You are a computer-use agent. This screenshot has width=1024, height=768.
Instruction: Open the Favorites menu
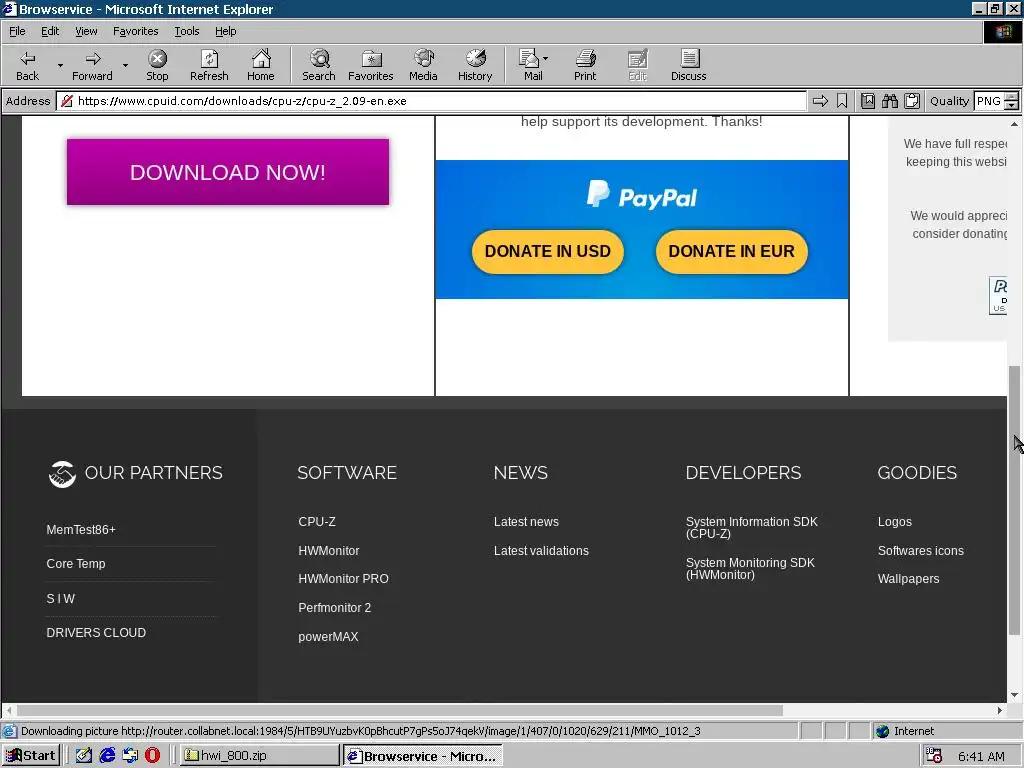(135, 31)
